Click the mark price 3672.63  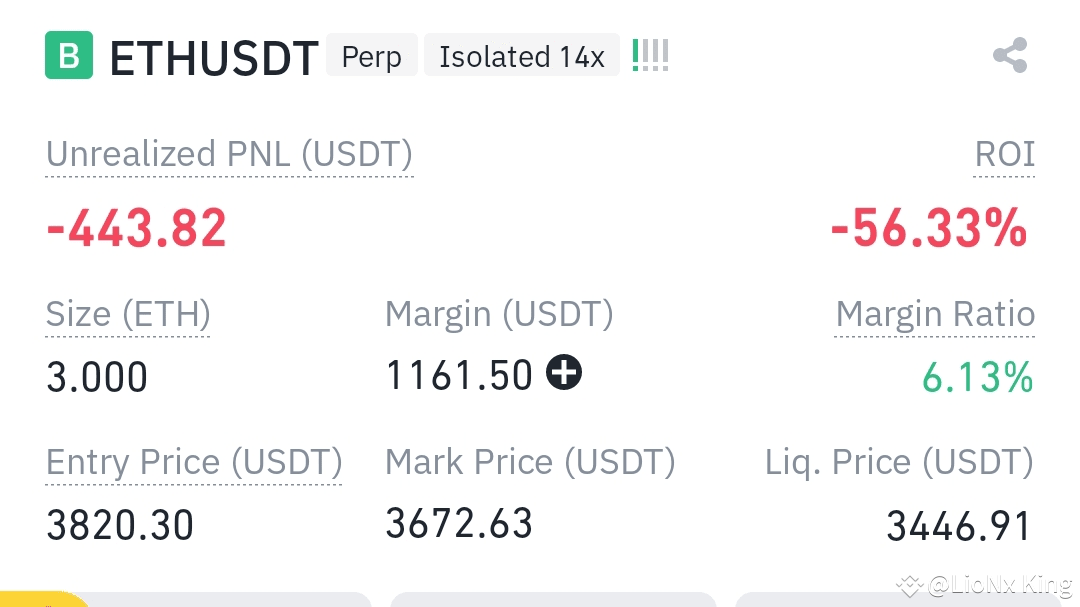459,524
